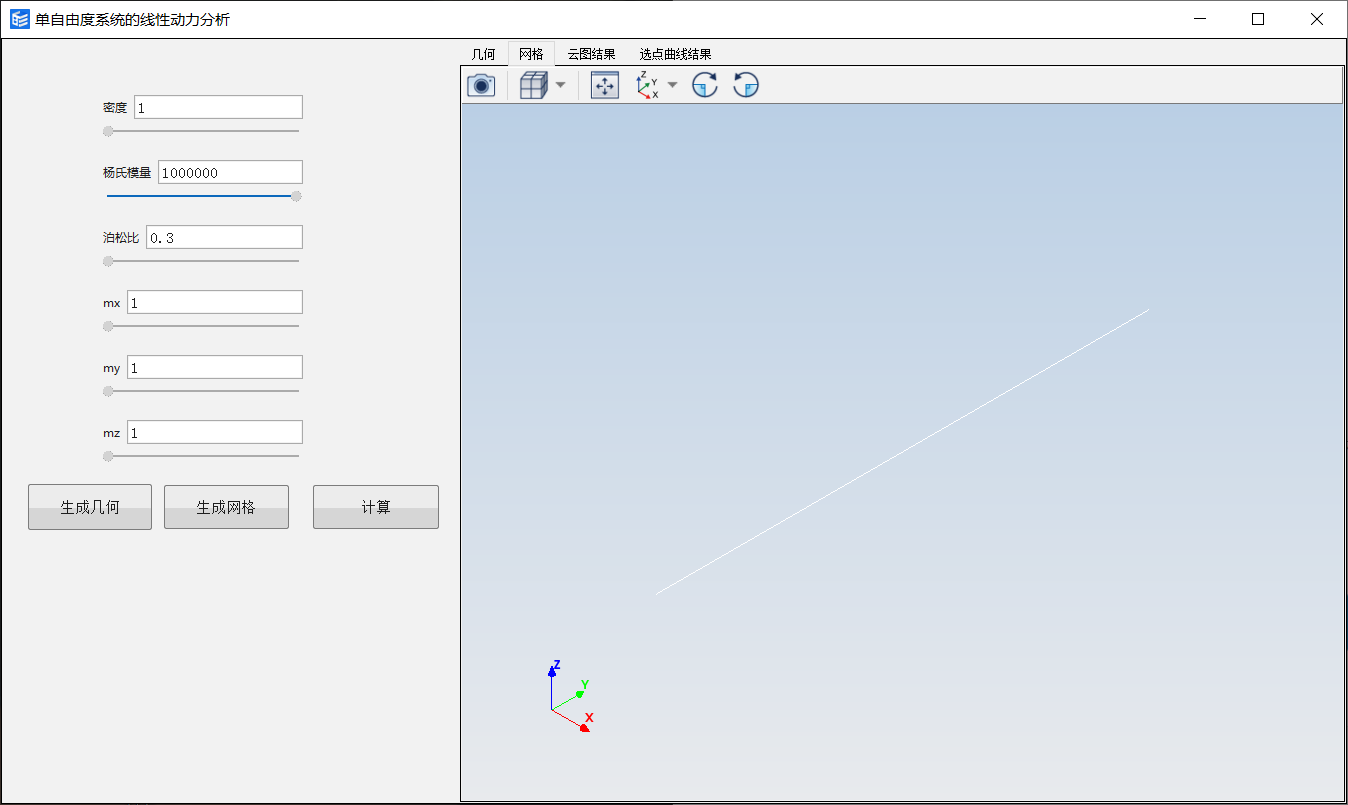
Task: Click the 杨氏模量 slider handle
Action: [296, 196]
